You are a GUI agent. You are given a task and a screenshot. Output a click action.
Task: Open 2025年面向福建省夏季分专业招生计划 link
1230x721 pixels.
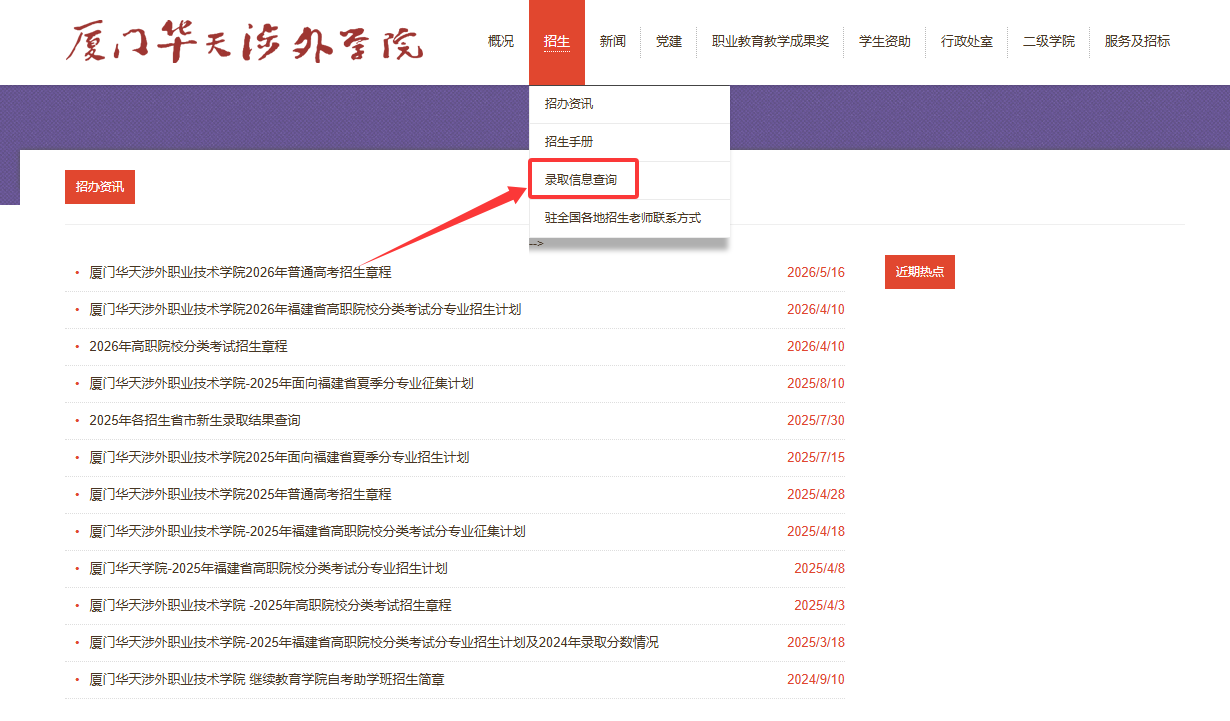coord(279,457)
